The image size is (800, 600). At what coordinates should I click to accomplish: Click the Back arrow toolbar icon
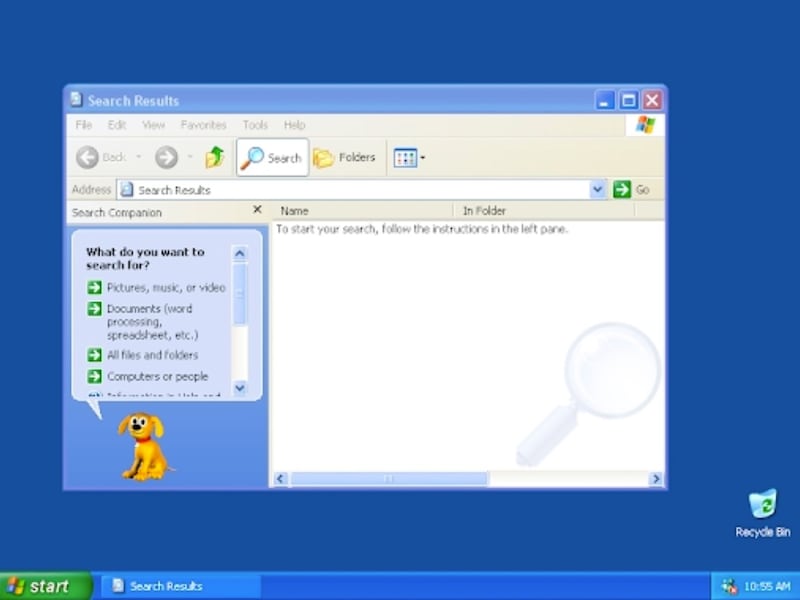(88, 157)
